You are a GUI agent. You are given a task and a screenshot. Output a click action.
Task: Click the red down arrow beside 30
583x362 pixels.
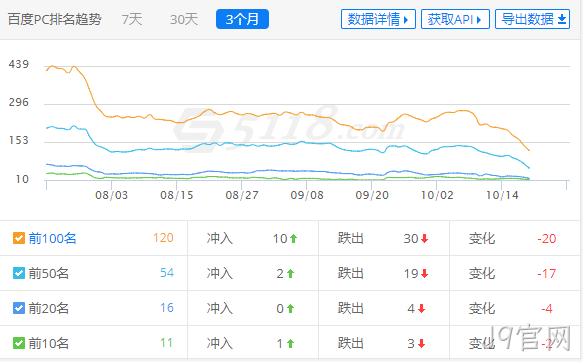[x=425, y=239]
